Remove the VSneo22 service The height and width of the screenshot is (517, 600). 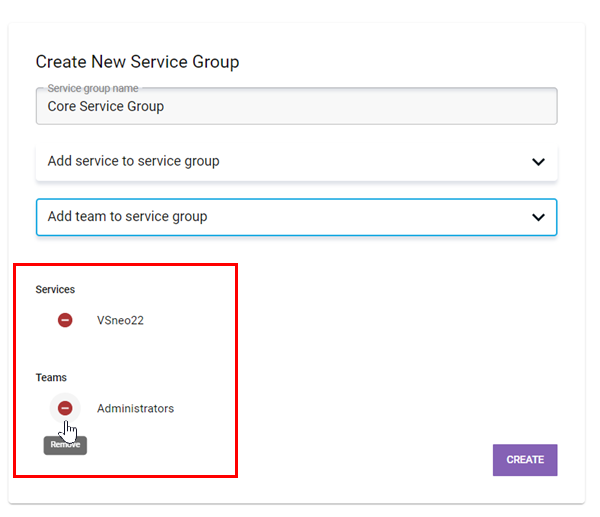pos(65,320)
